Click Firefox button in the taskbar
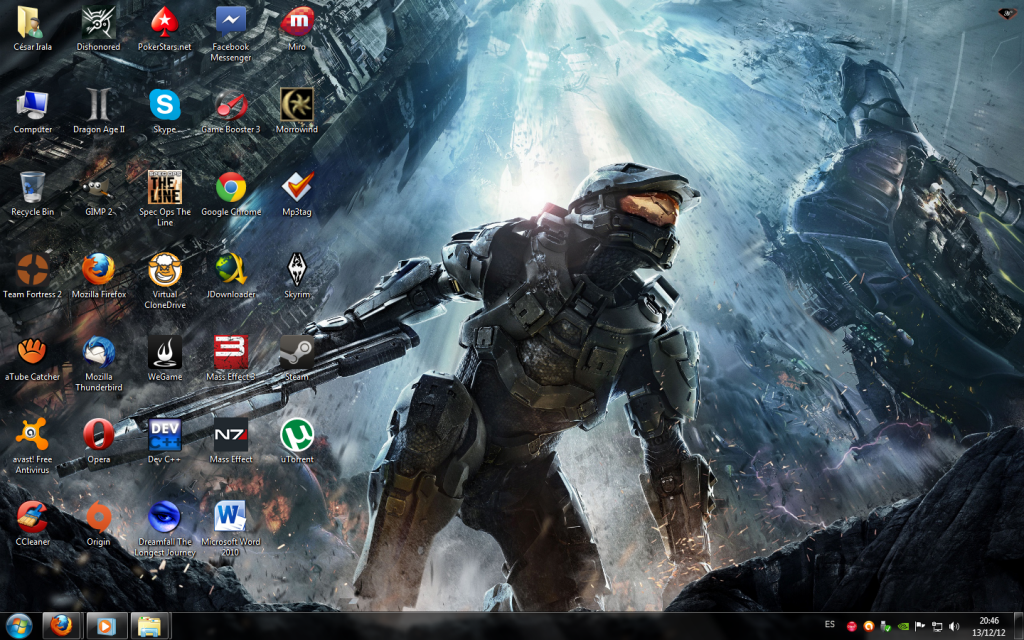The image size is (1024, 640). point(62,625)
